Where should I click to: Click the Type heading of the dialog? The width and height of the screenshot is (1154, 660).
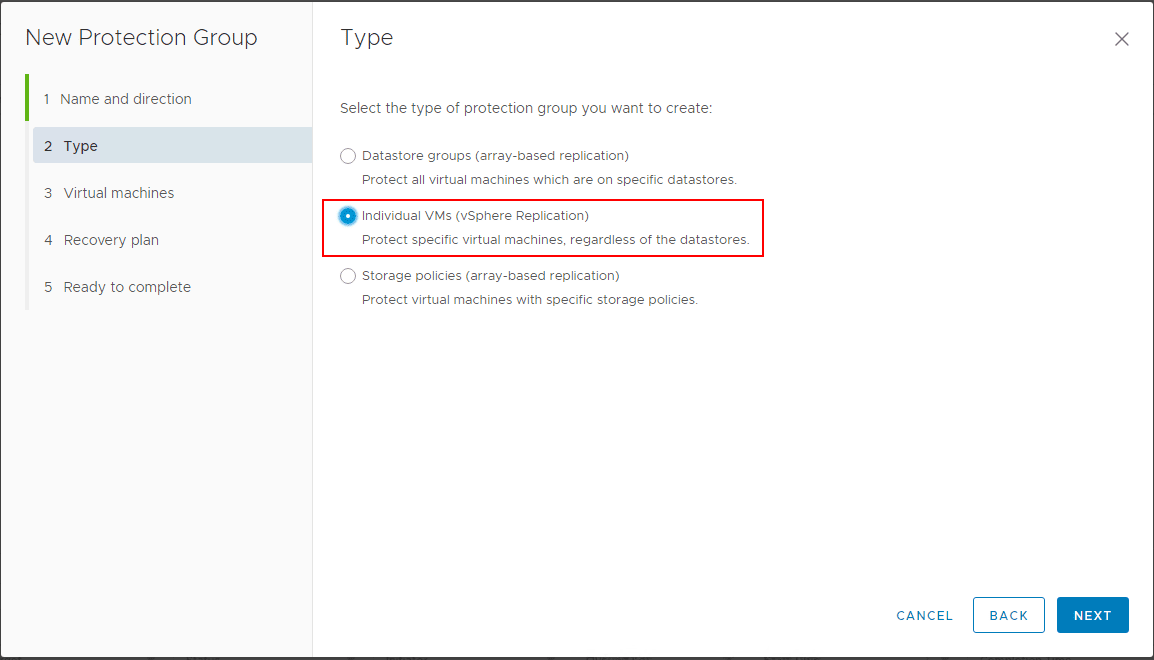366,37
